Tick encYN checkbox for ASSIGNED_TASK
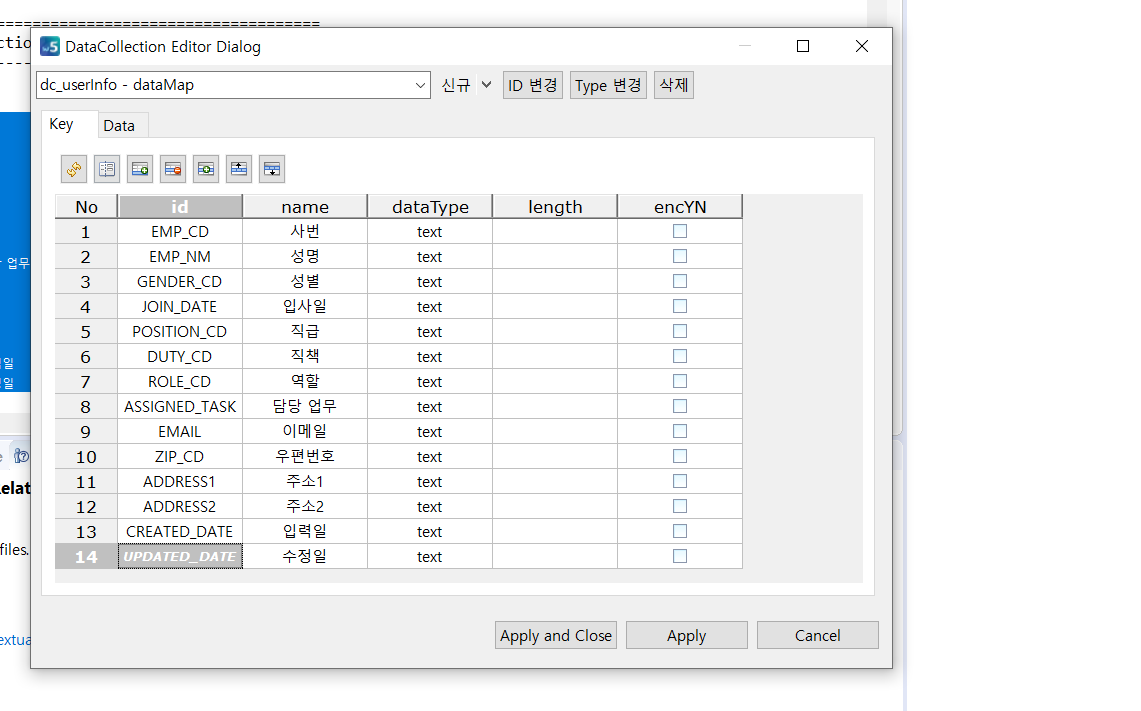The width and height of the screenshot is (1141, 711). point(680,406)
